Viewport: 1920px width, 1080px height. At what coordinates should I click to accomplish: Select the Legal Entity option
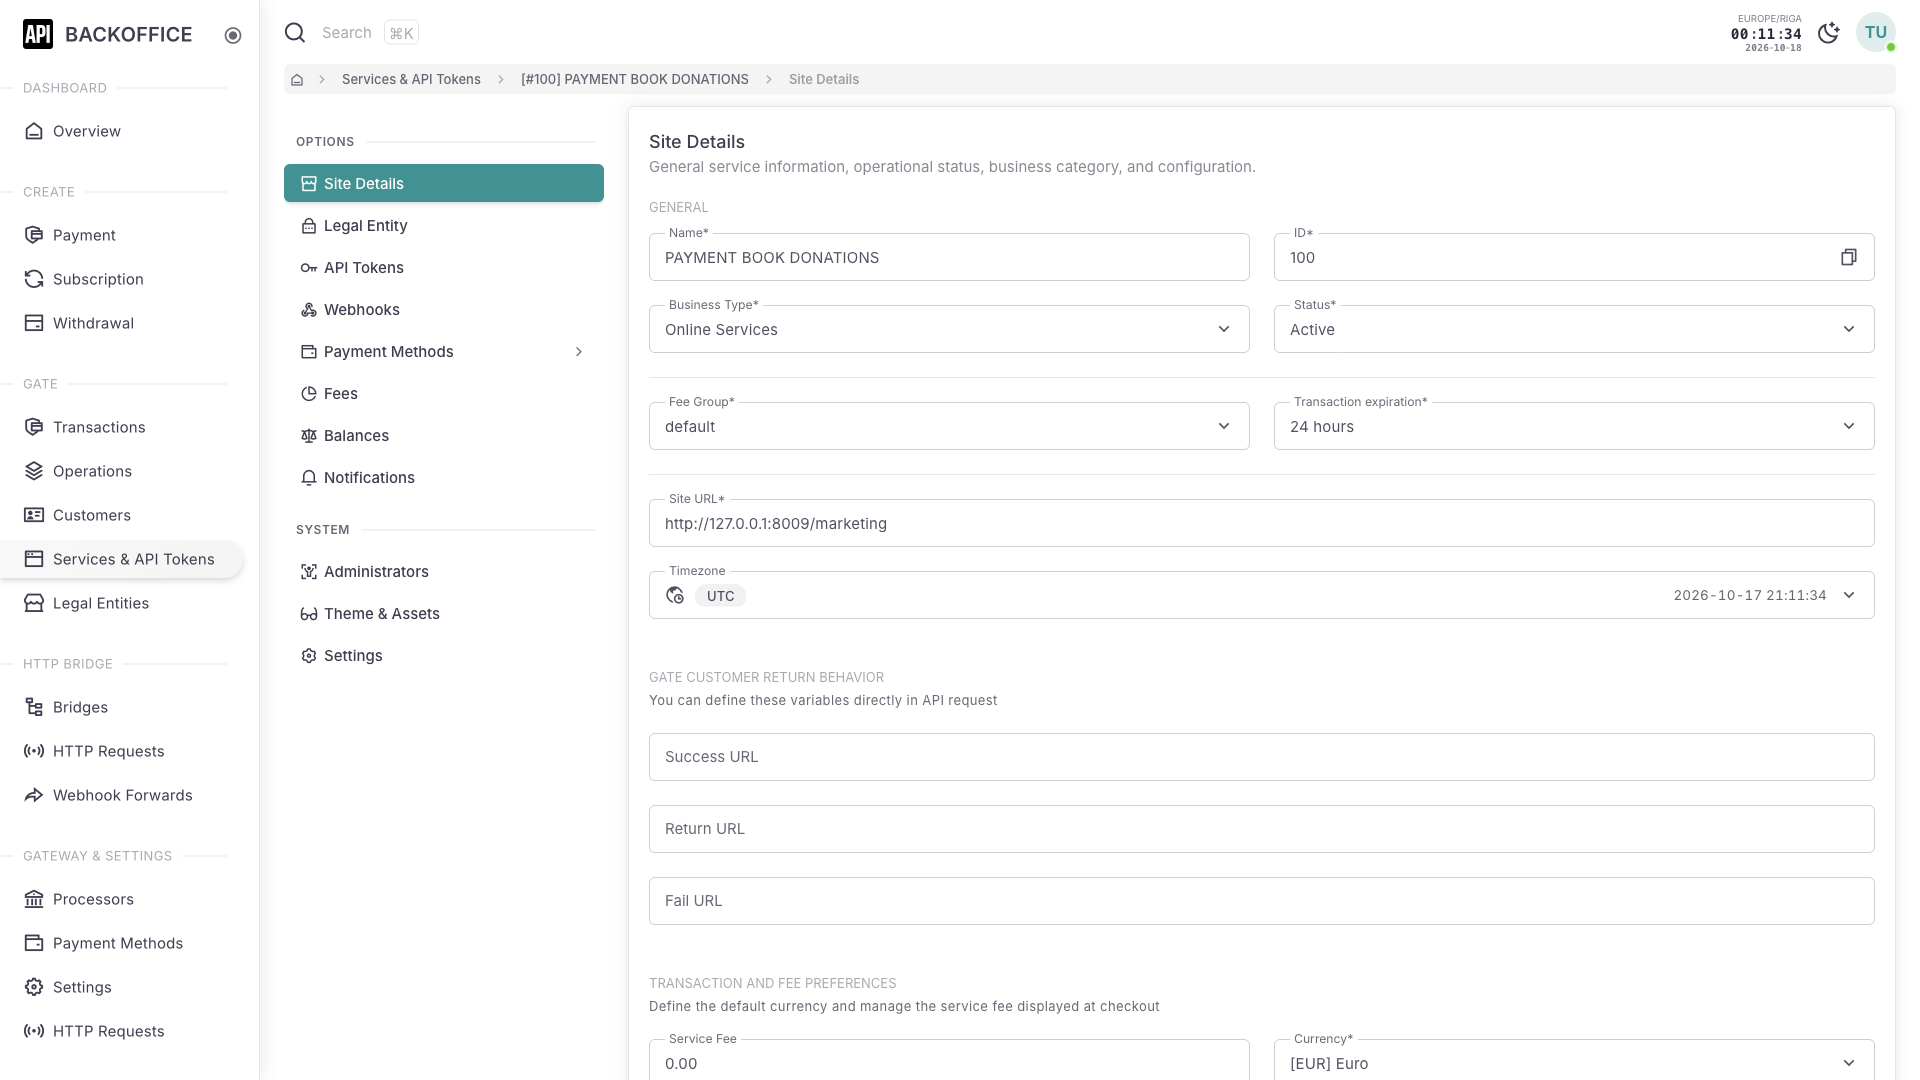[444, 226]
